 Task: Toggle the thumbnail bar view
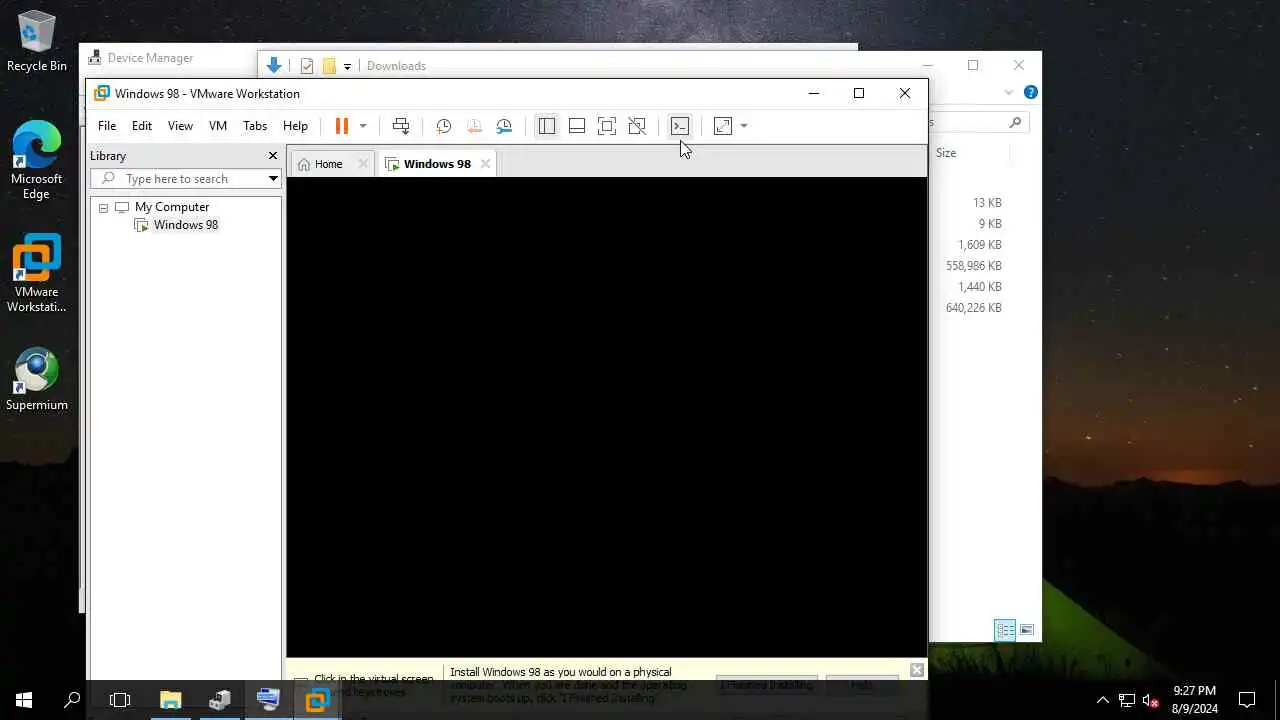577,126
